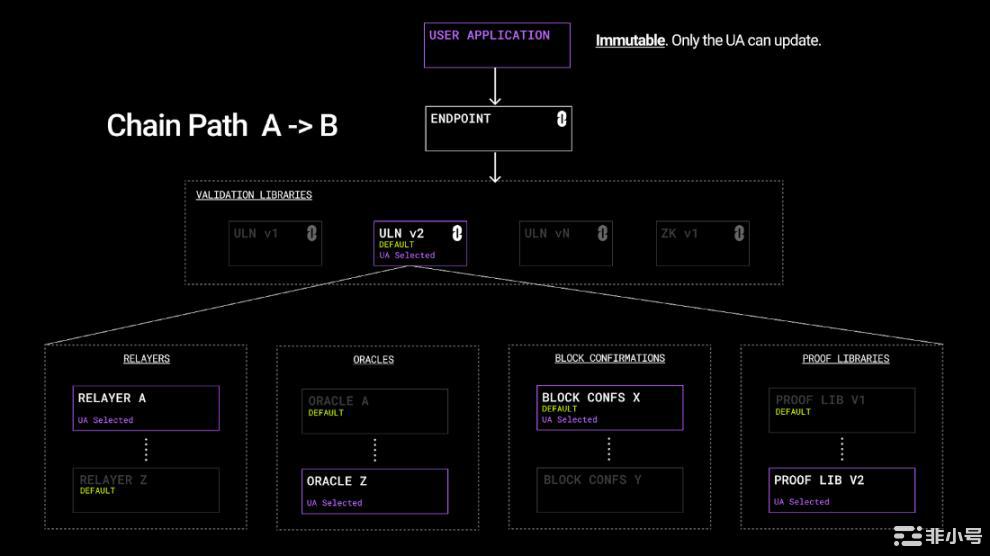Click the lock icon on ZK v1
This screenshot has width=990, height=556.
pos(739,233)
